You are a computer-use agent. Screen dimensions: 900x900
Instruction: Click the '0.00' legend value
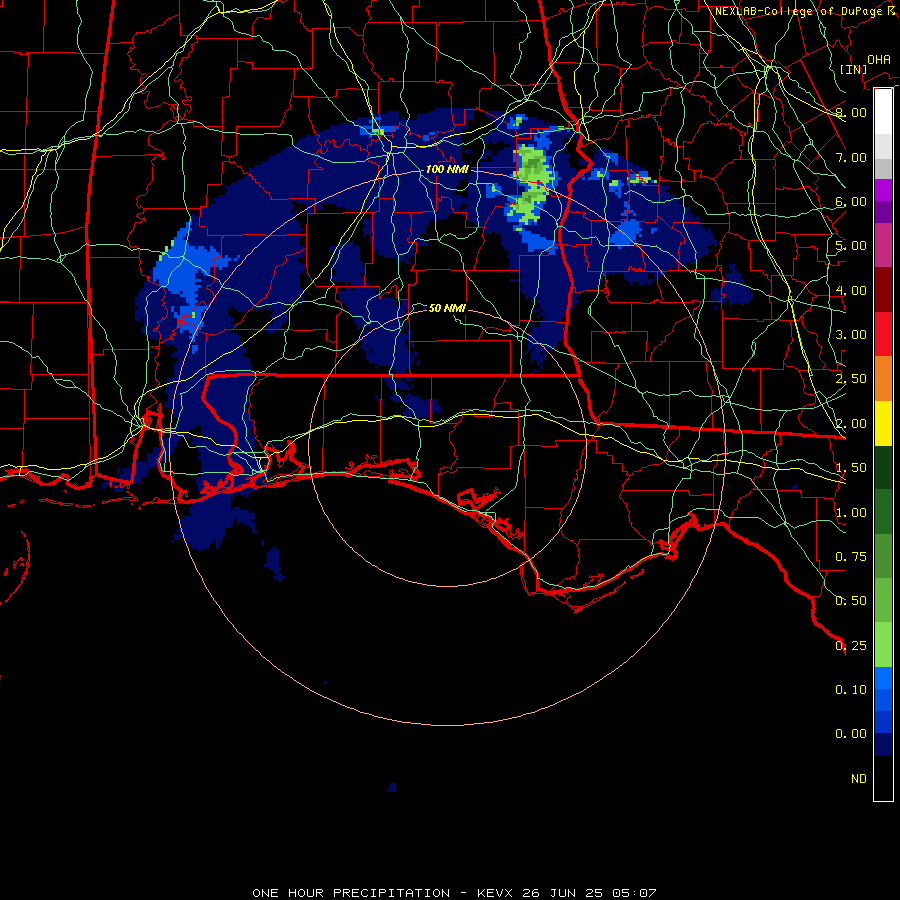851,734
